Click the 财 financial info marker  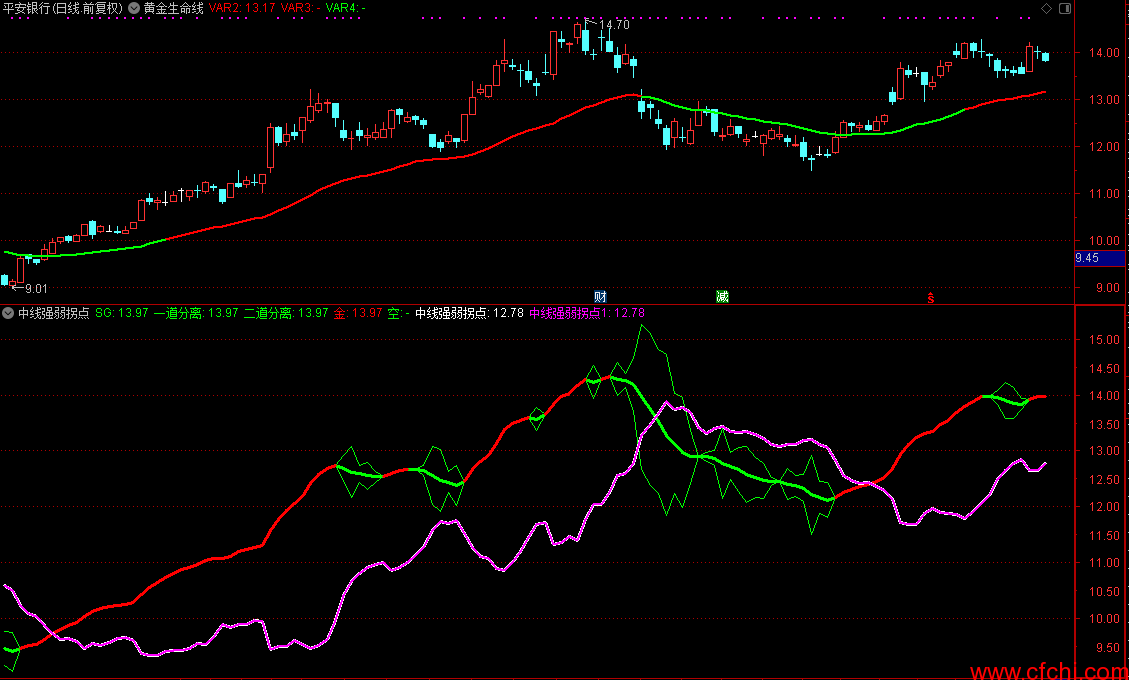coord(600,297)
